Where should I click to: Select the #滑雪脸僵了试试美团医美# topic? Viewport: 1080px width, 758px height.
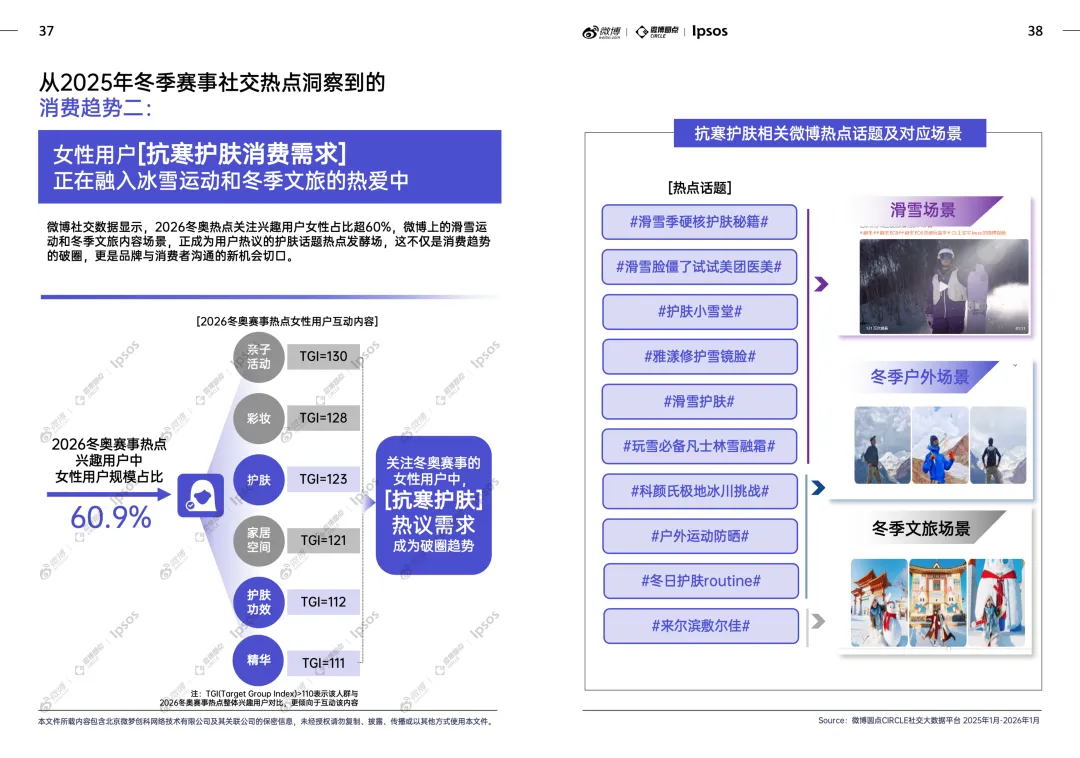tap(699, 266)
